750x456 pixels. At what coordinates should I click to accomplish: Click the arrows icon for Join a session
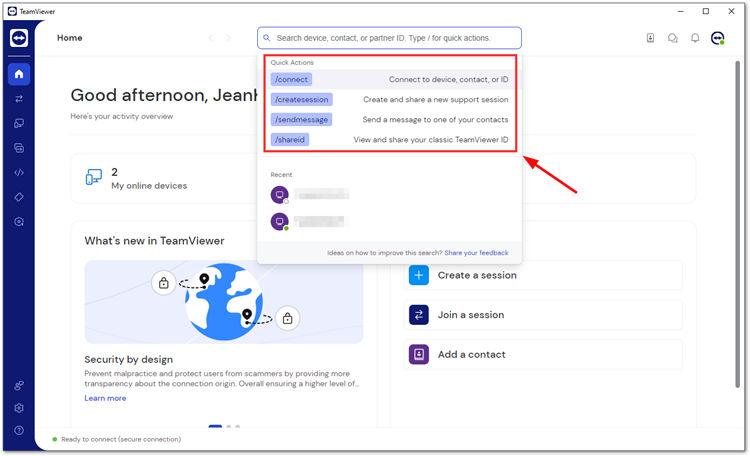(x=419, y=315)
